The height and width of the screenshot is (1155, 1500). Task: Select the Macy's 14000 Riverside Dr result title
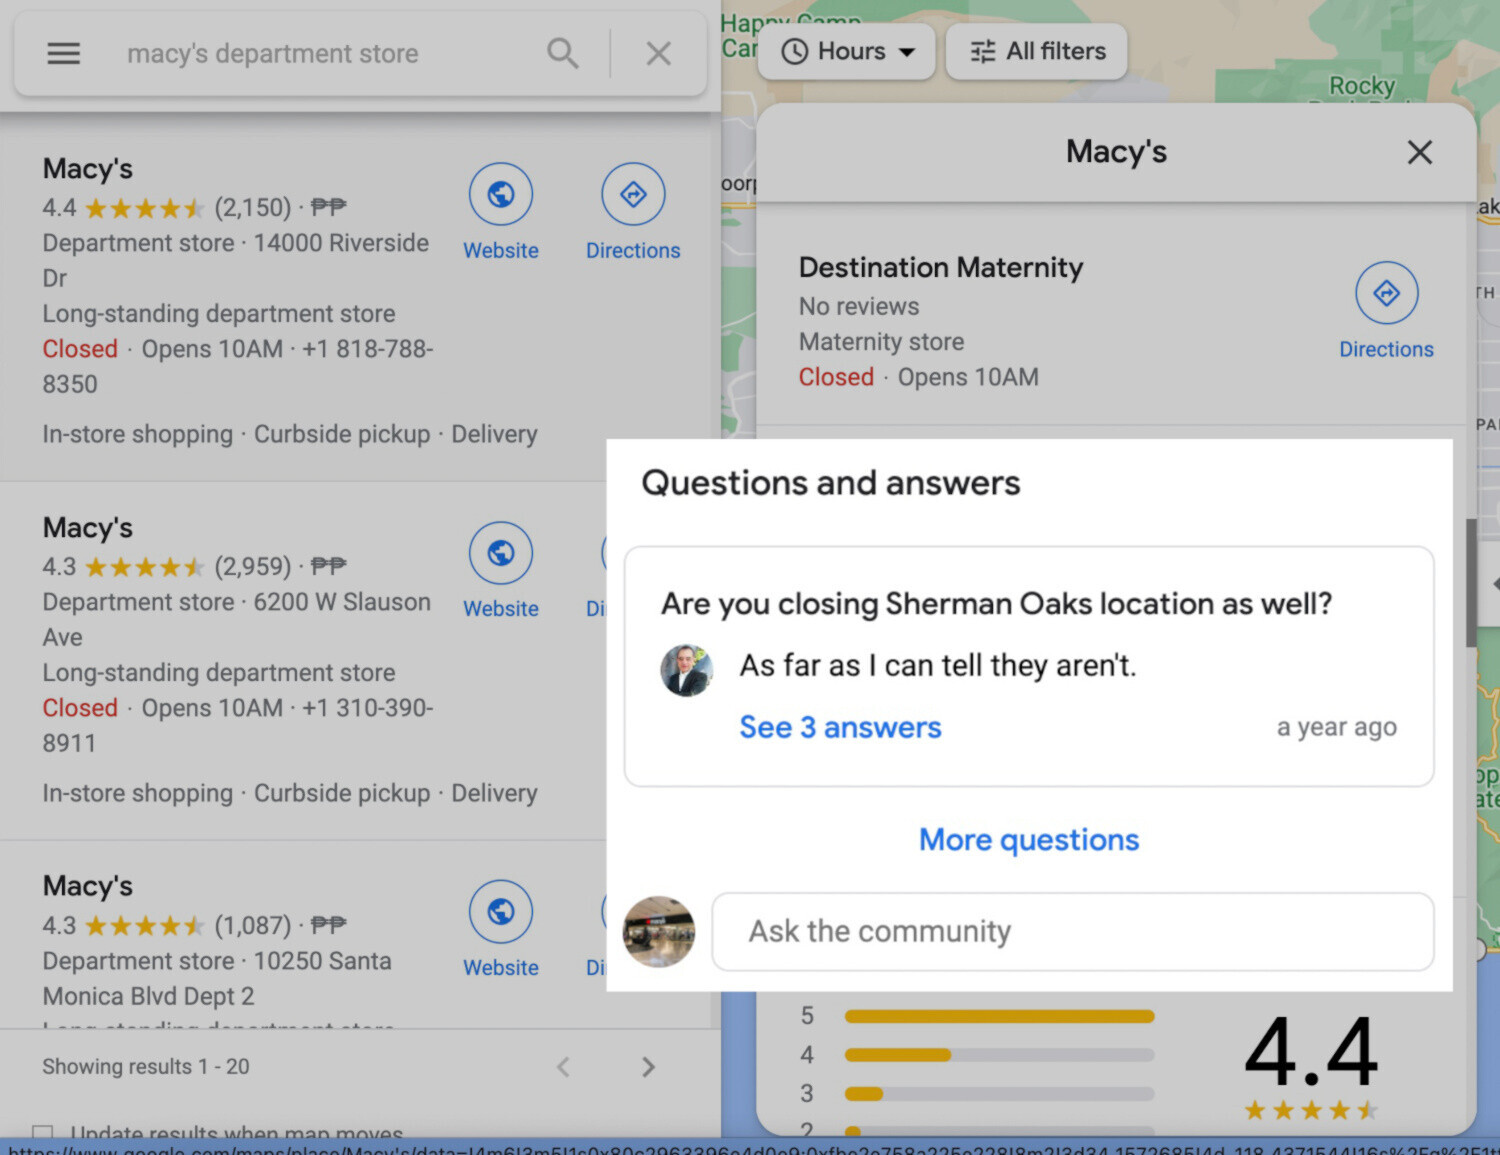(88, 168)
